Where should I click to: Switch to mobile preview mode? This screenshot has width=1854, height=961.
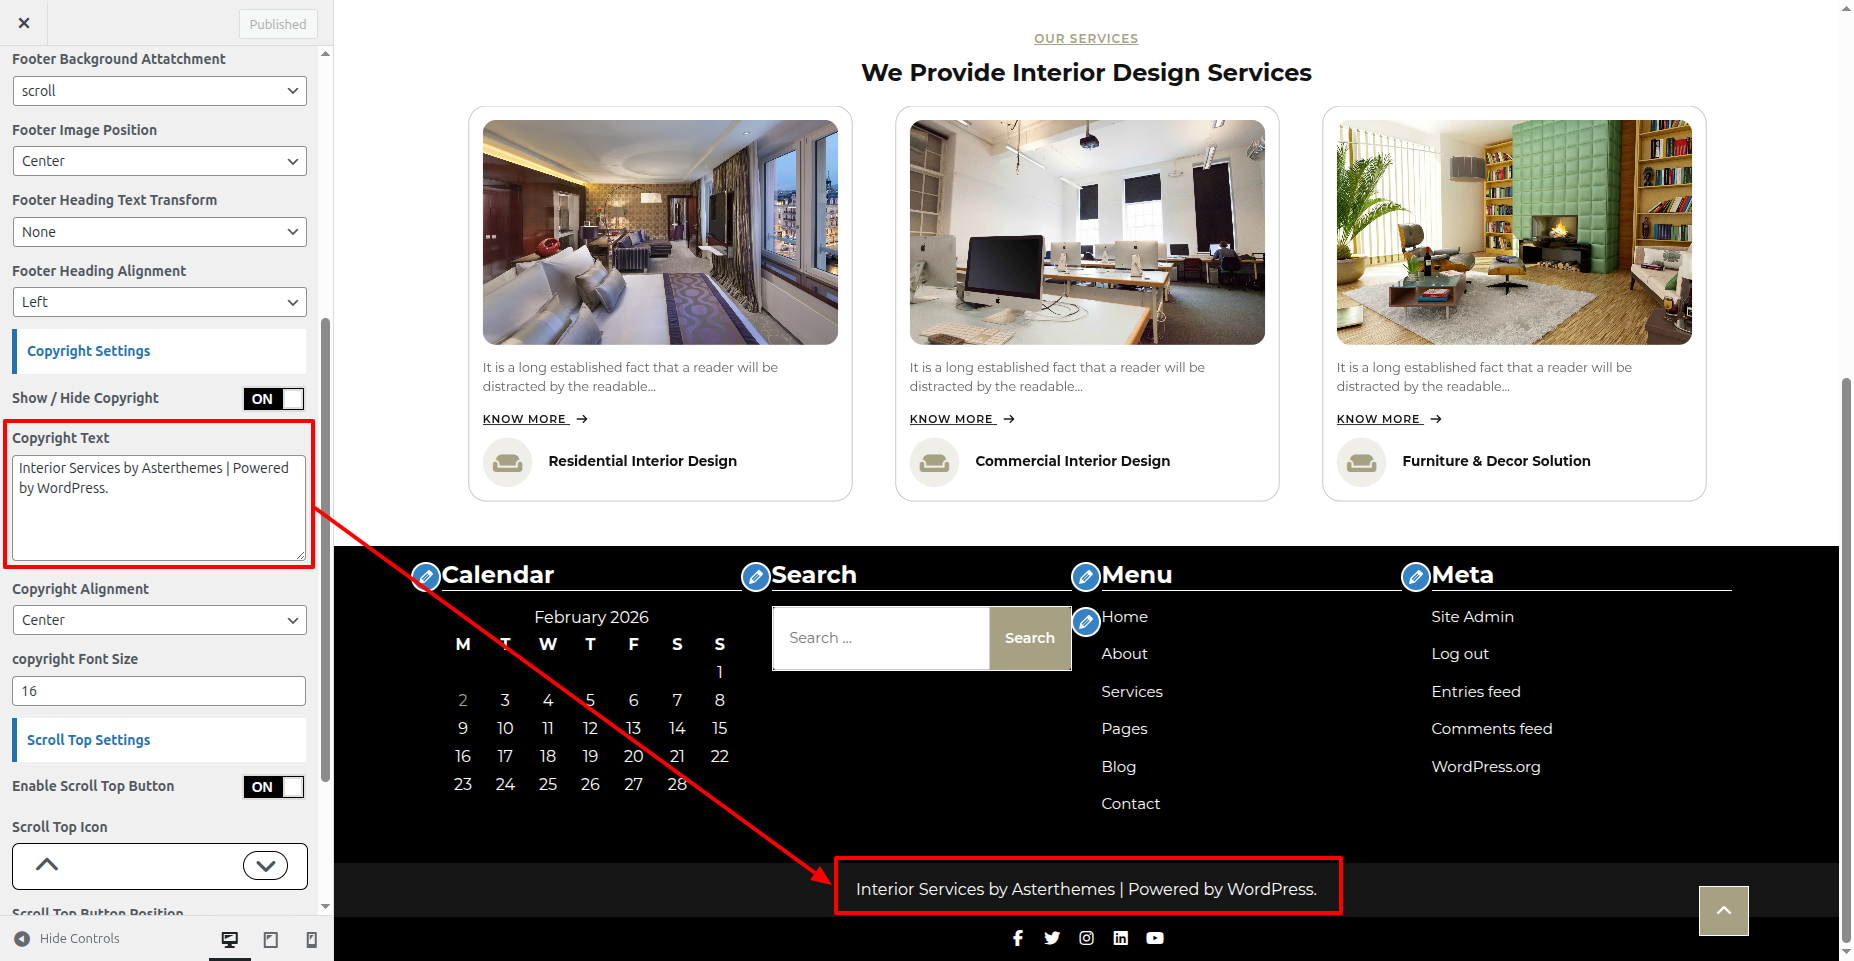311,939
